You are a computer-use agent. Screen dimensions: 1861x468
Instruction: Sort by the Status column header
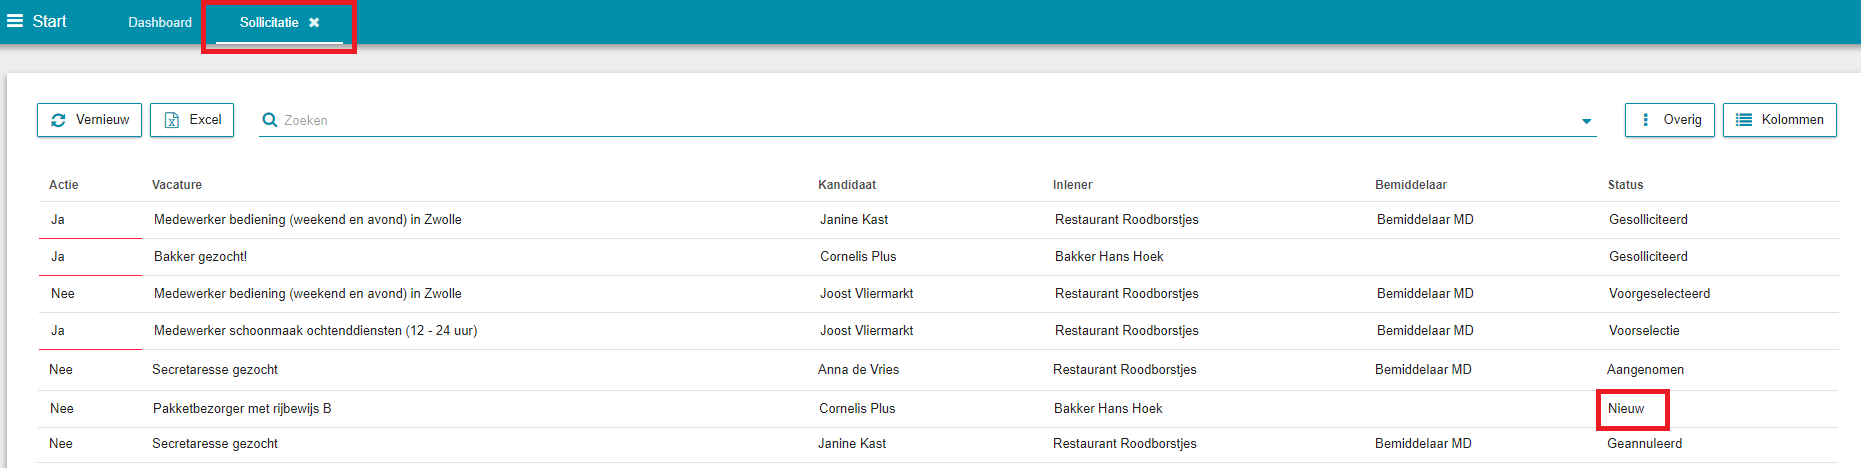click(x=1626, y=185)
